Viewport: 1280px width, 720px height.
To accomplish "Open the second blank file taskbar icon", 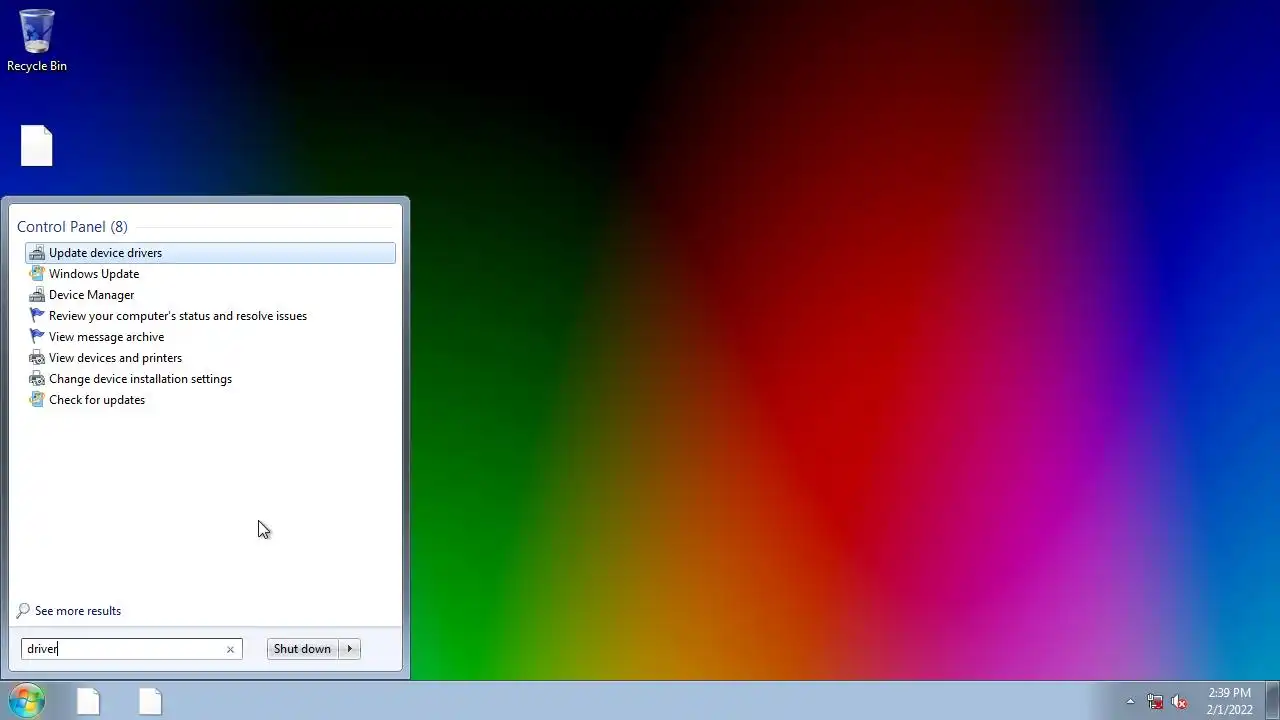I will [x=150, y=702].
